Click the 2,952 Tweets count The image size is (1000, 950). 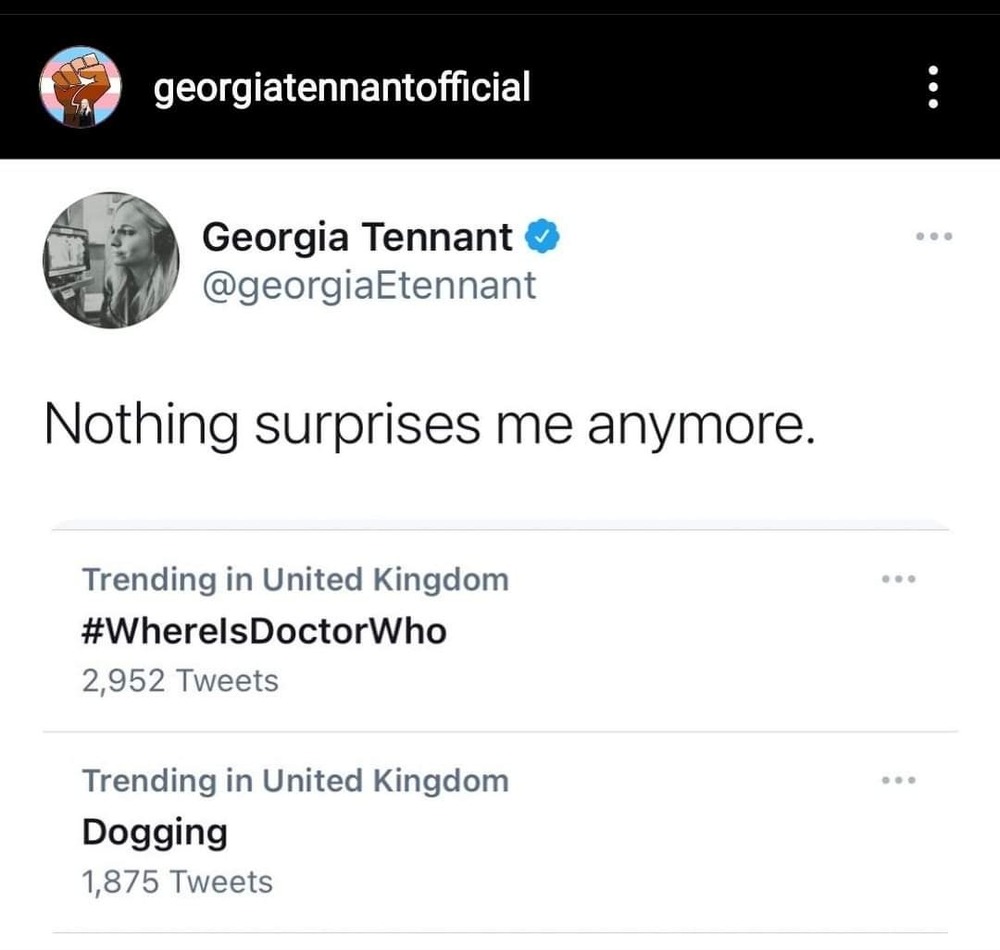click(x=180, y=682)
